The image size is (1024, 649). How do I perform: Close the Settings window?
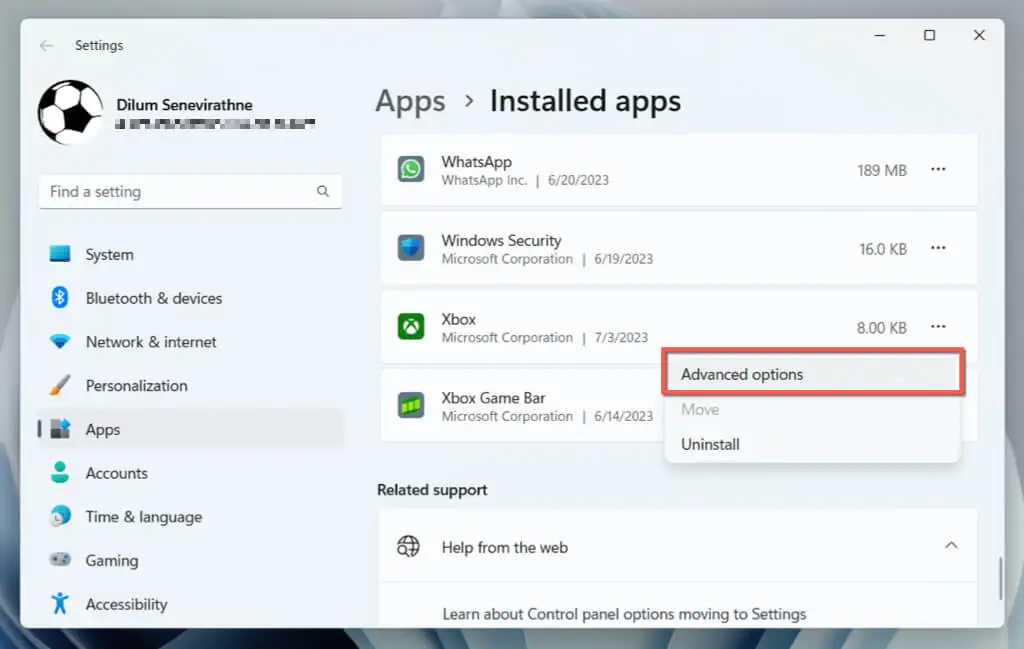pyautogui.click(x=979, y=35)
